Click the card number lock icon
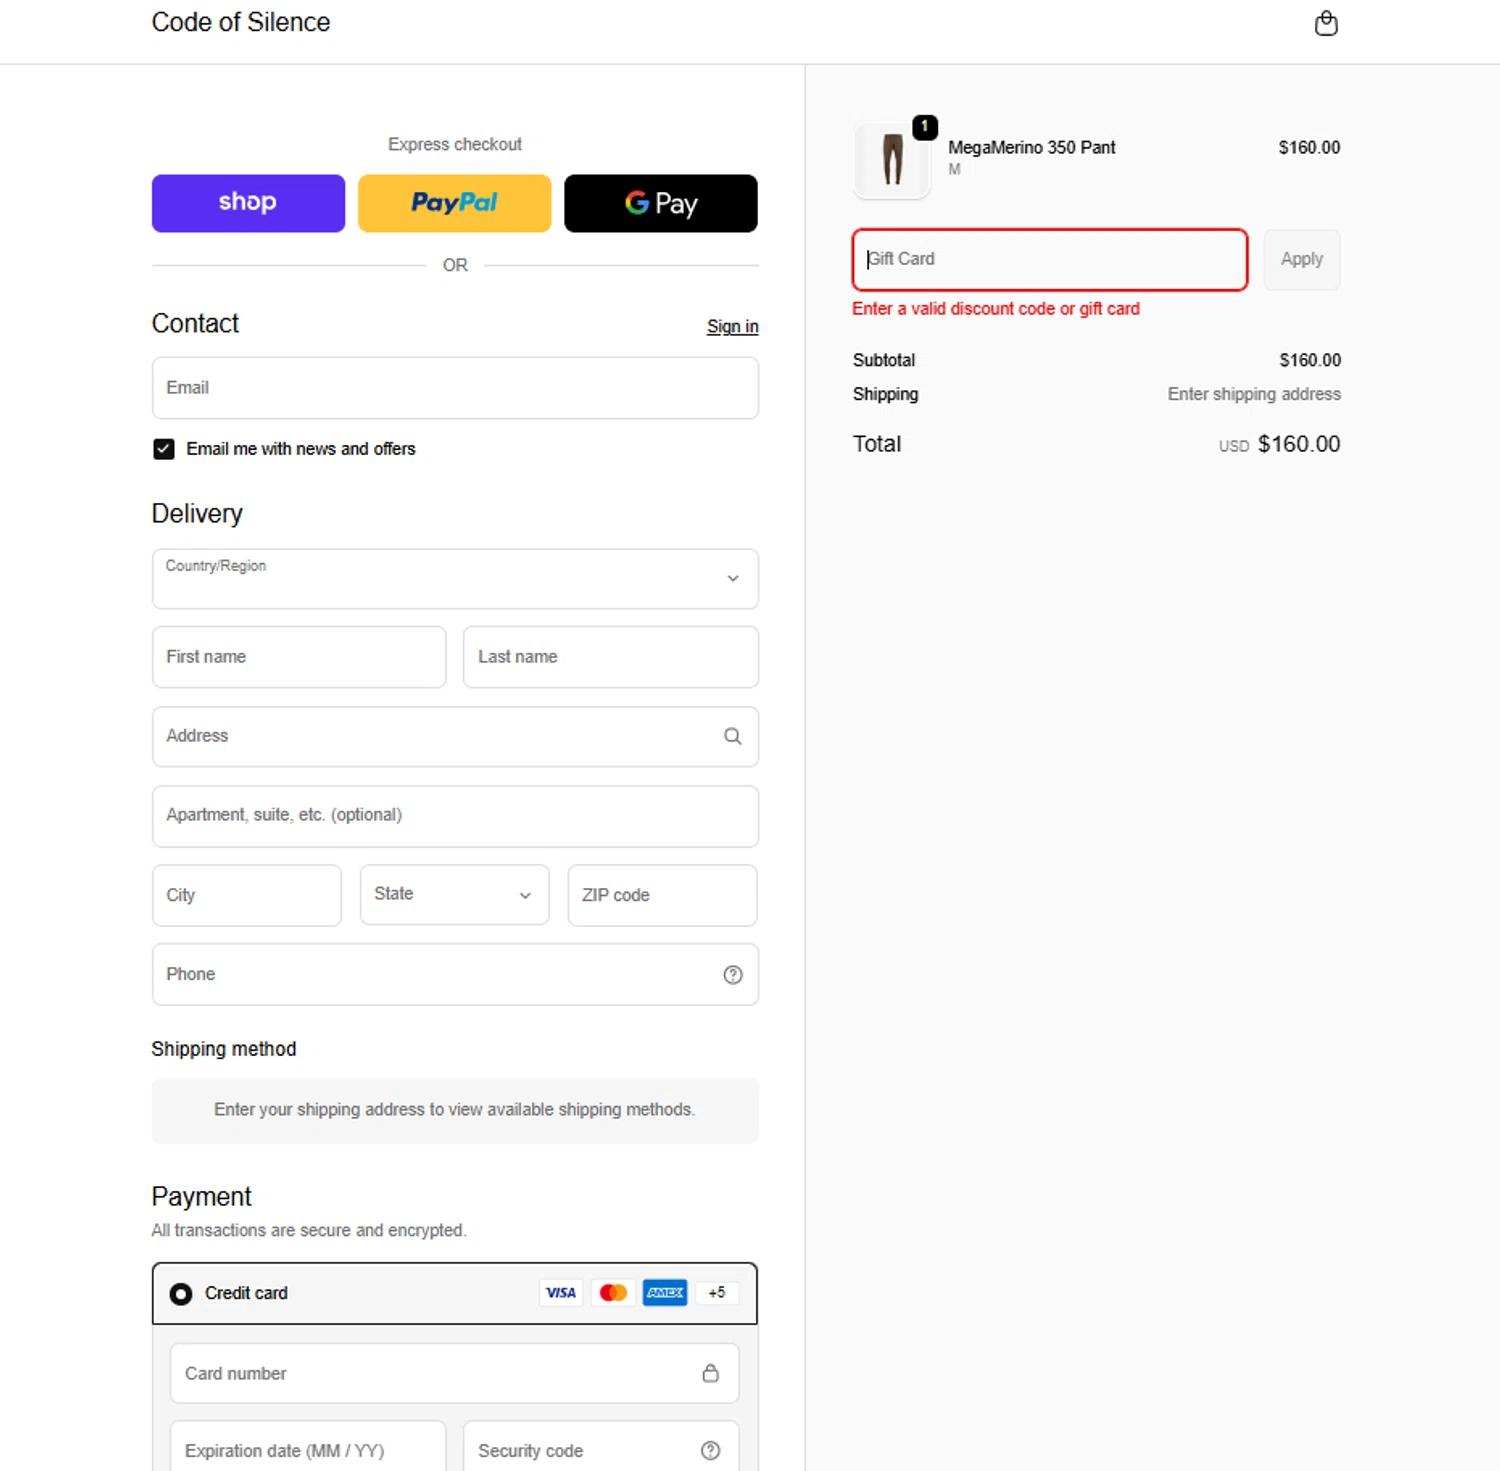The height and width of the screenshot is (1471, 1500). [x=710, y=1373]
